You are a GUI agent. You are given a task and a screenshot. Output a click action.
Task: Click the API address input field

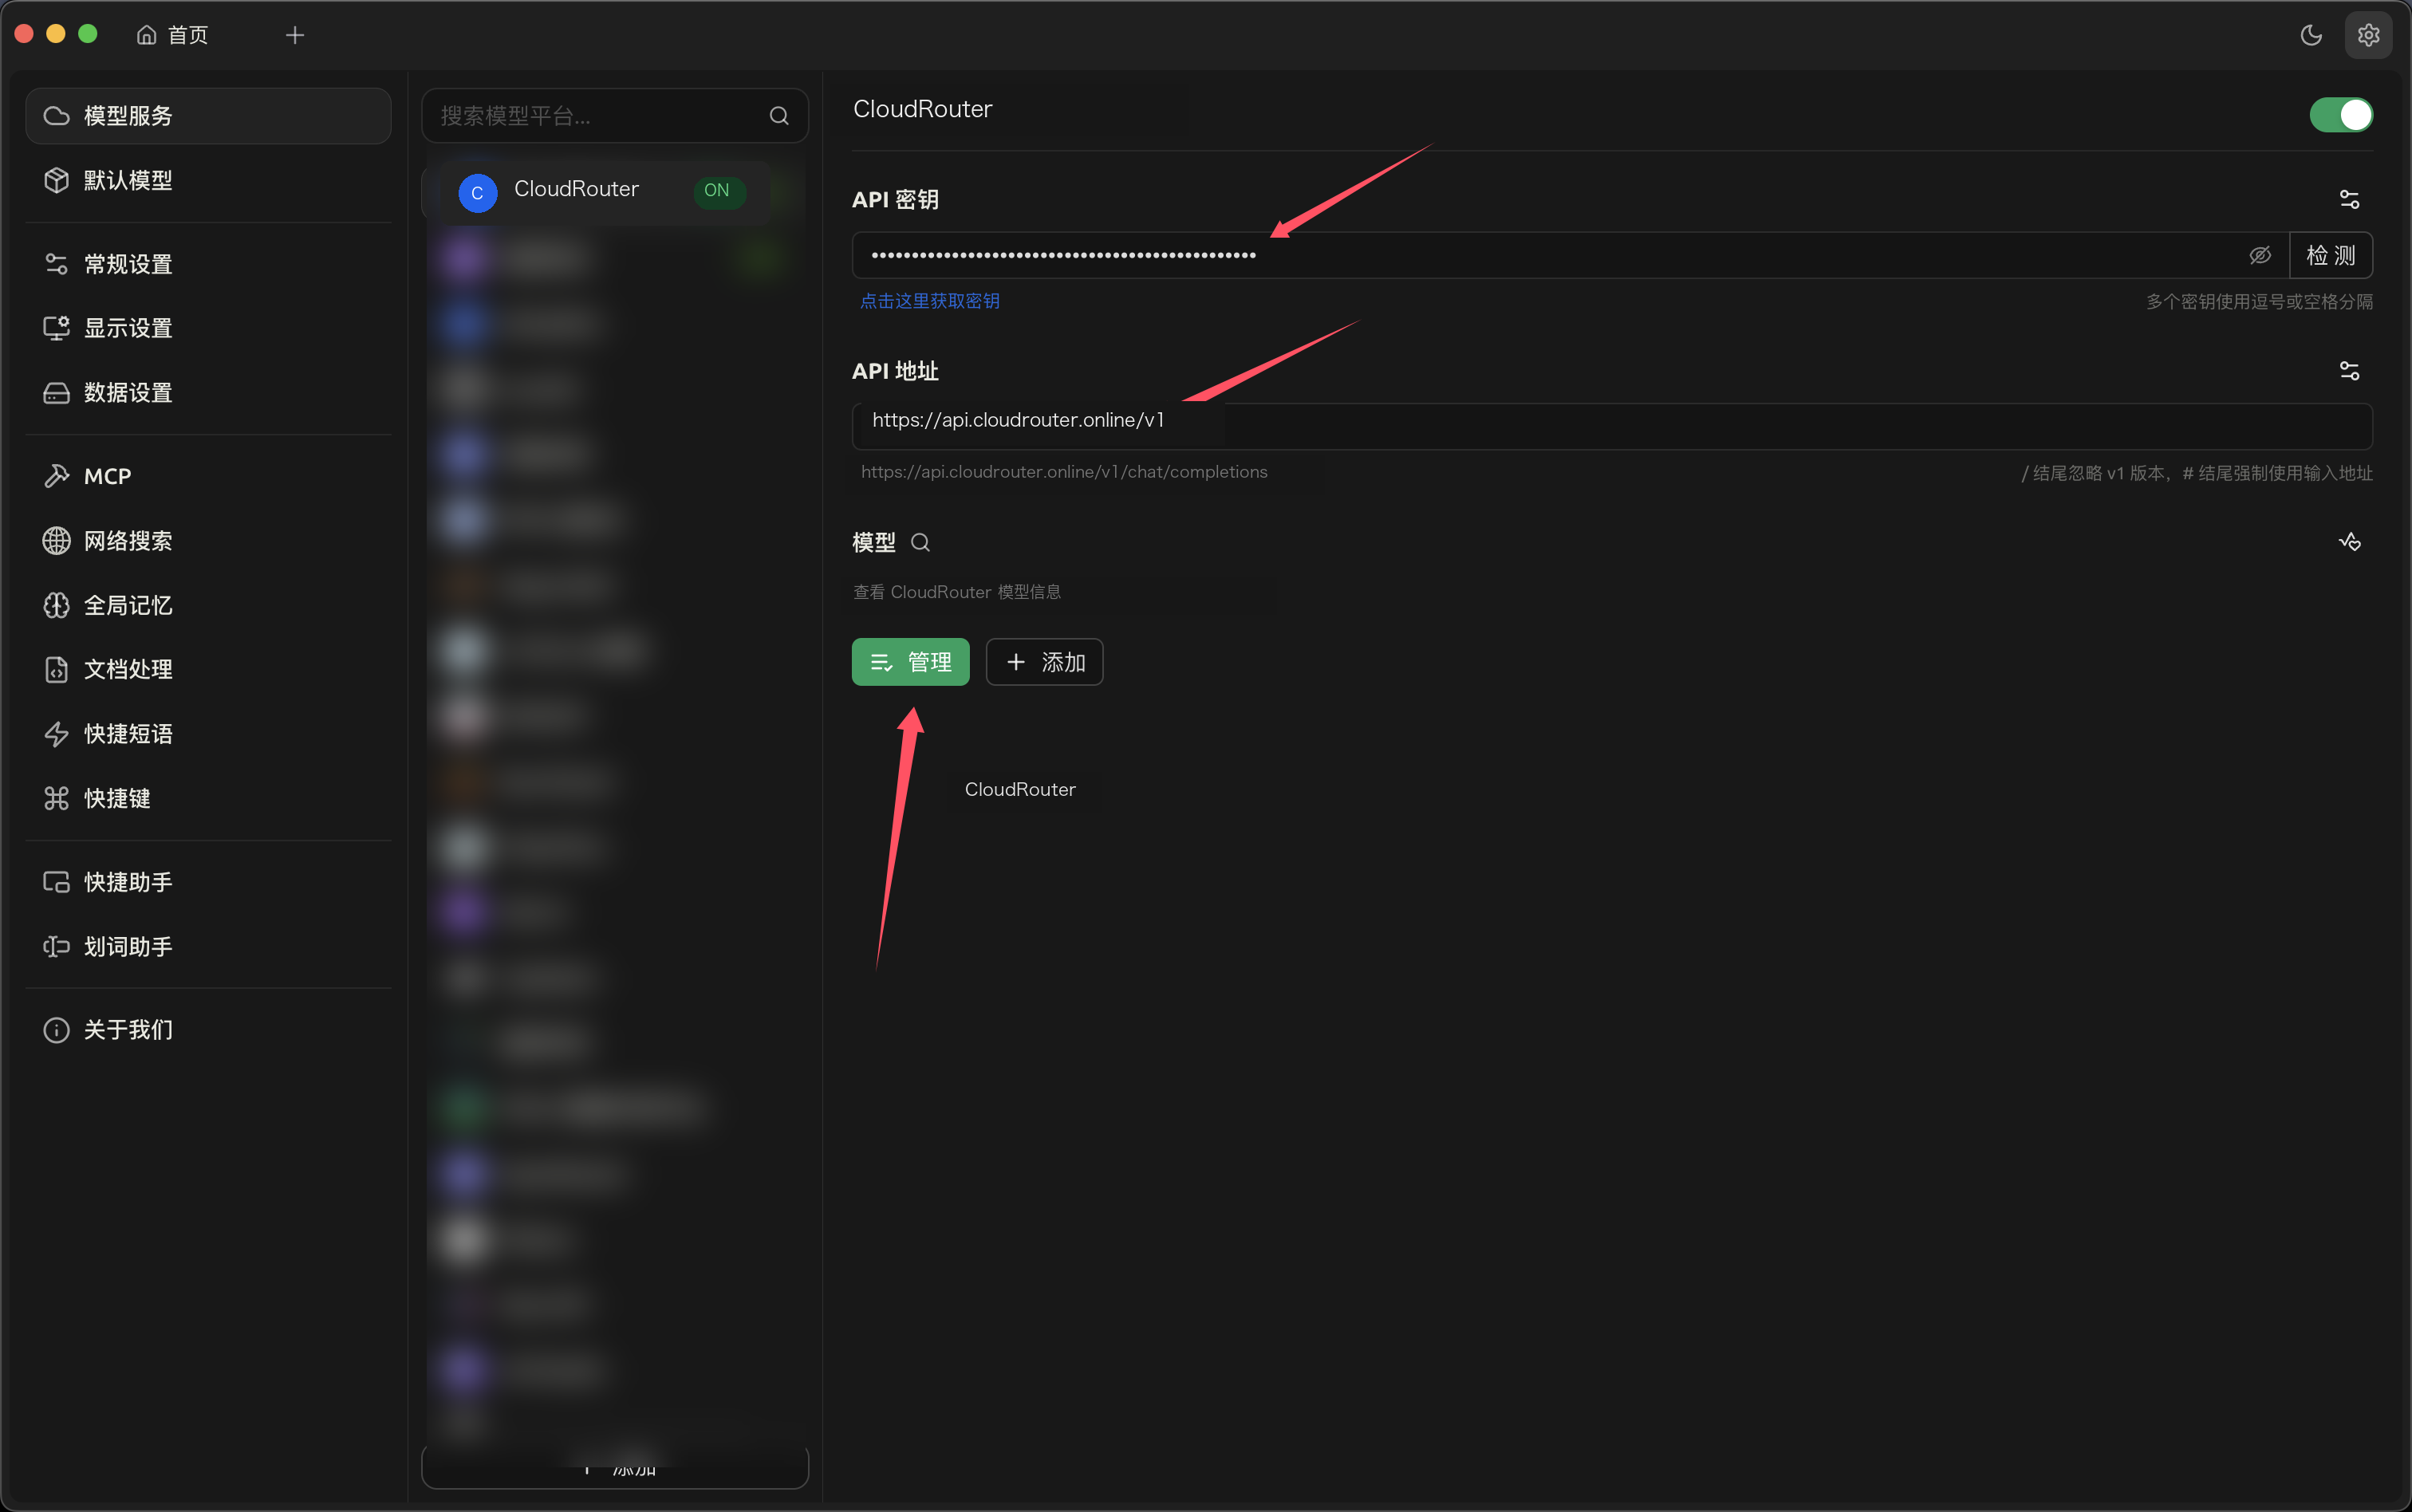pos(1612,426)
